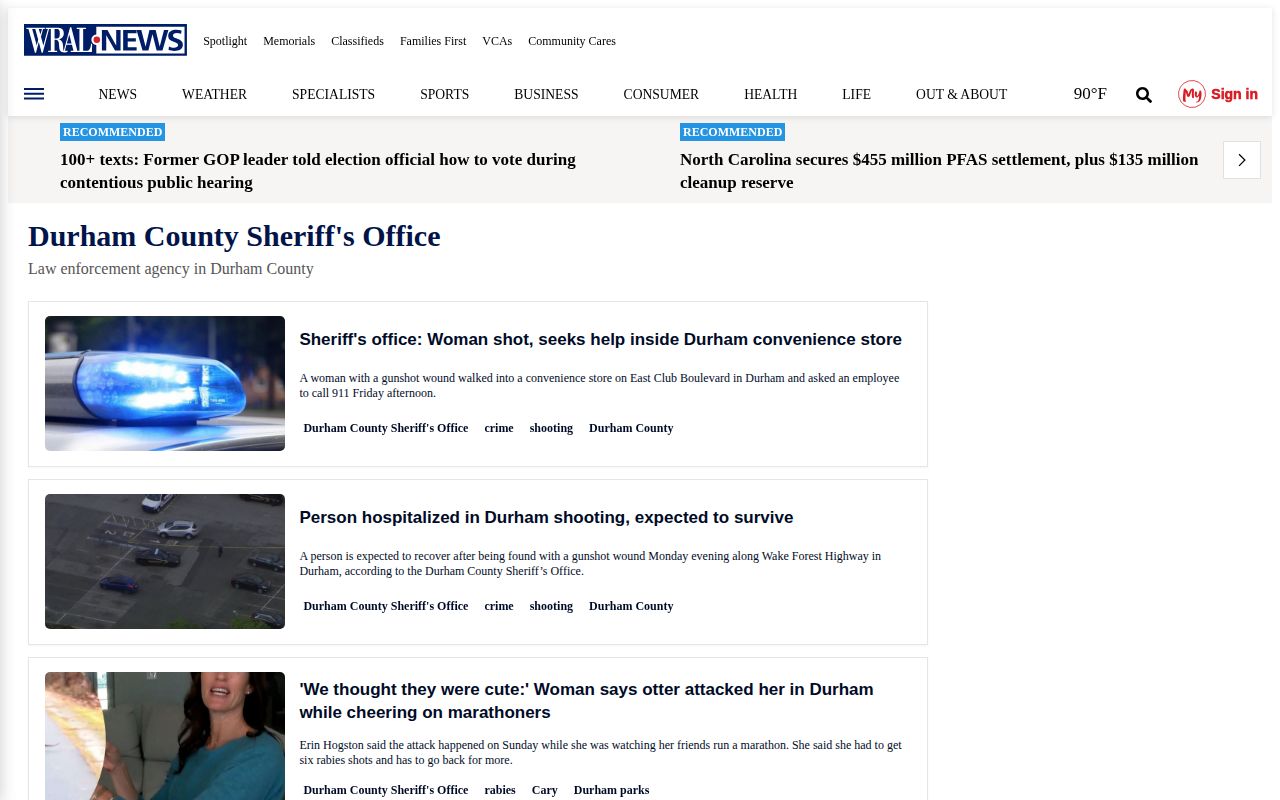Open the Specialists menu

point(333,94)
